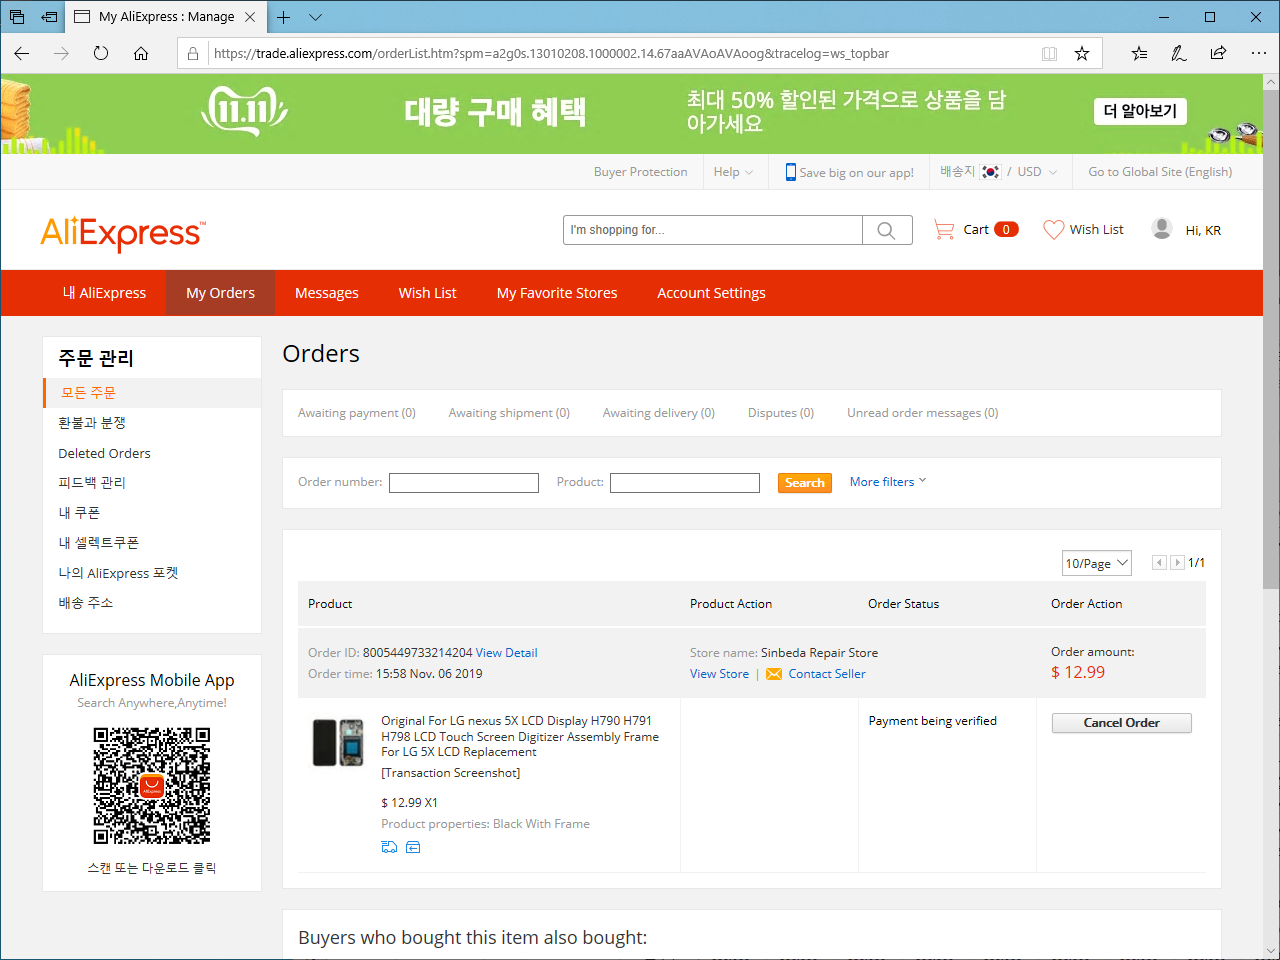1280x960 pixels.
Task: Refresh the page
Action: pyautogui.click(x=101, y=53)
